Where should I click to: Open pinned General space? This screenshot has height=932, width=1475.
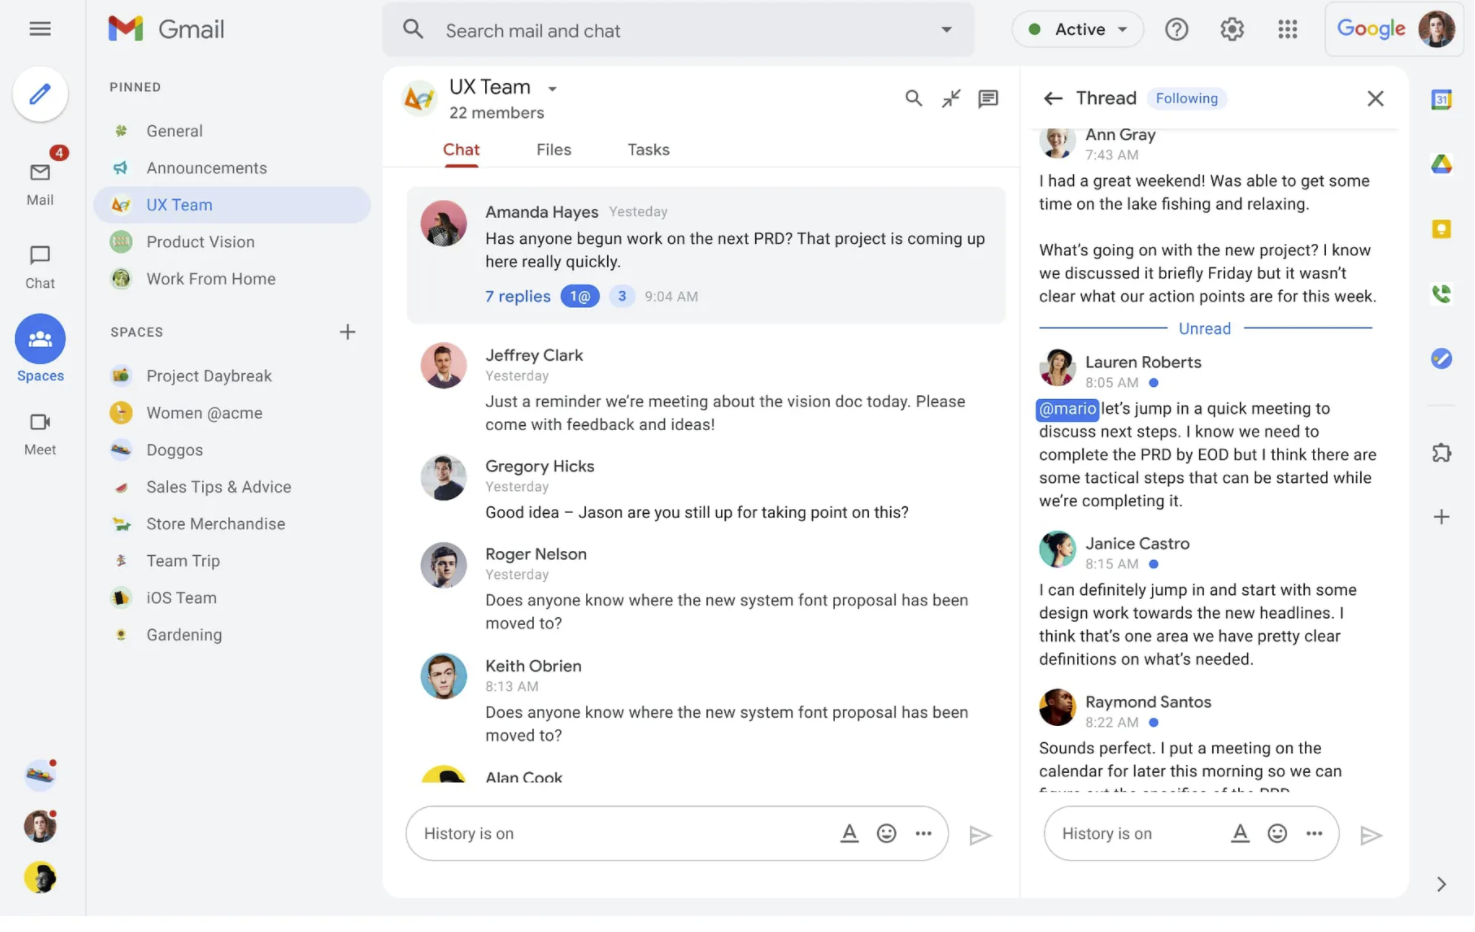click(x=232, y=131)
